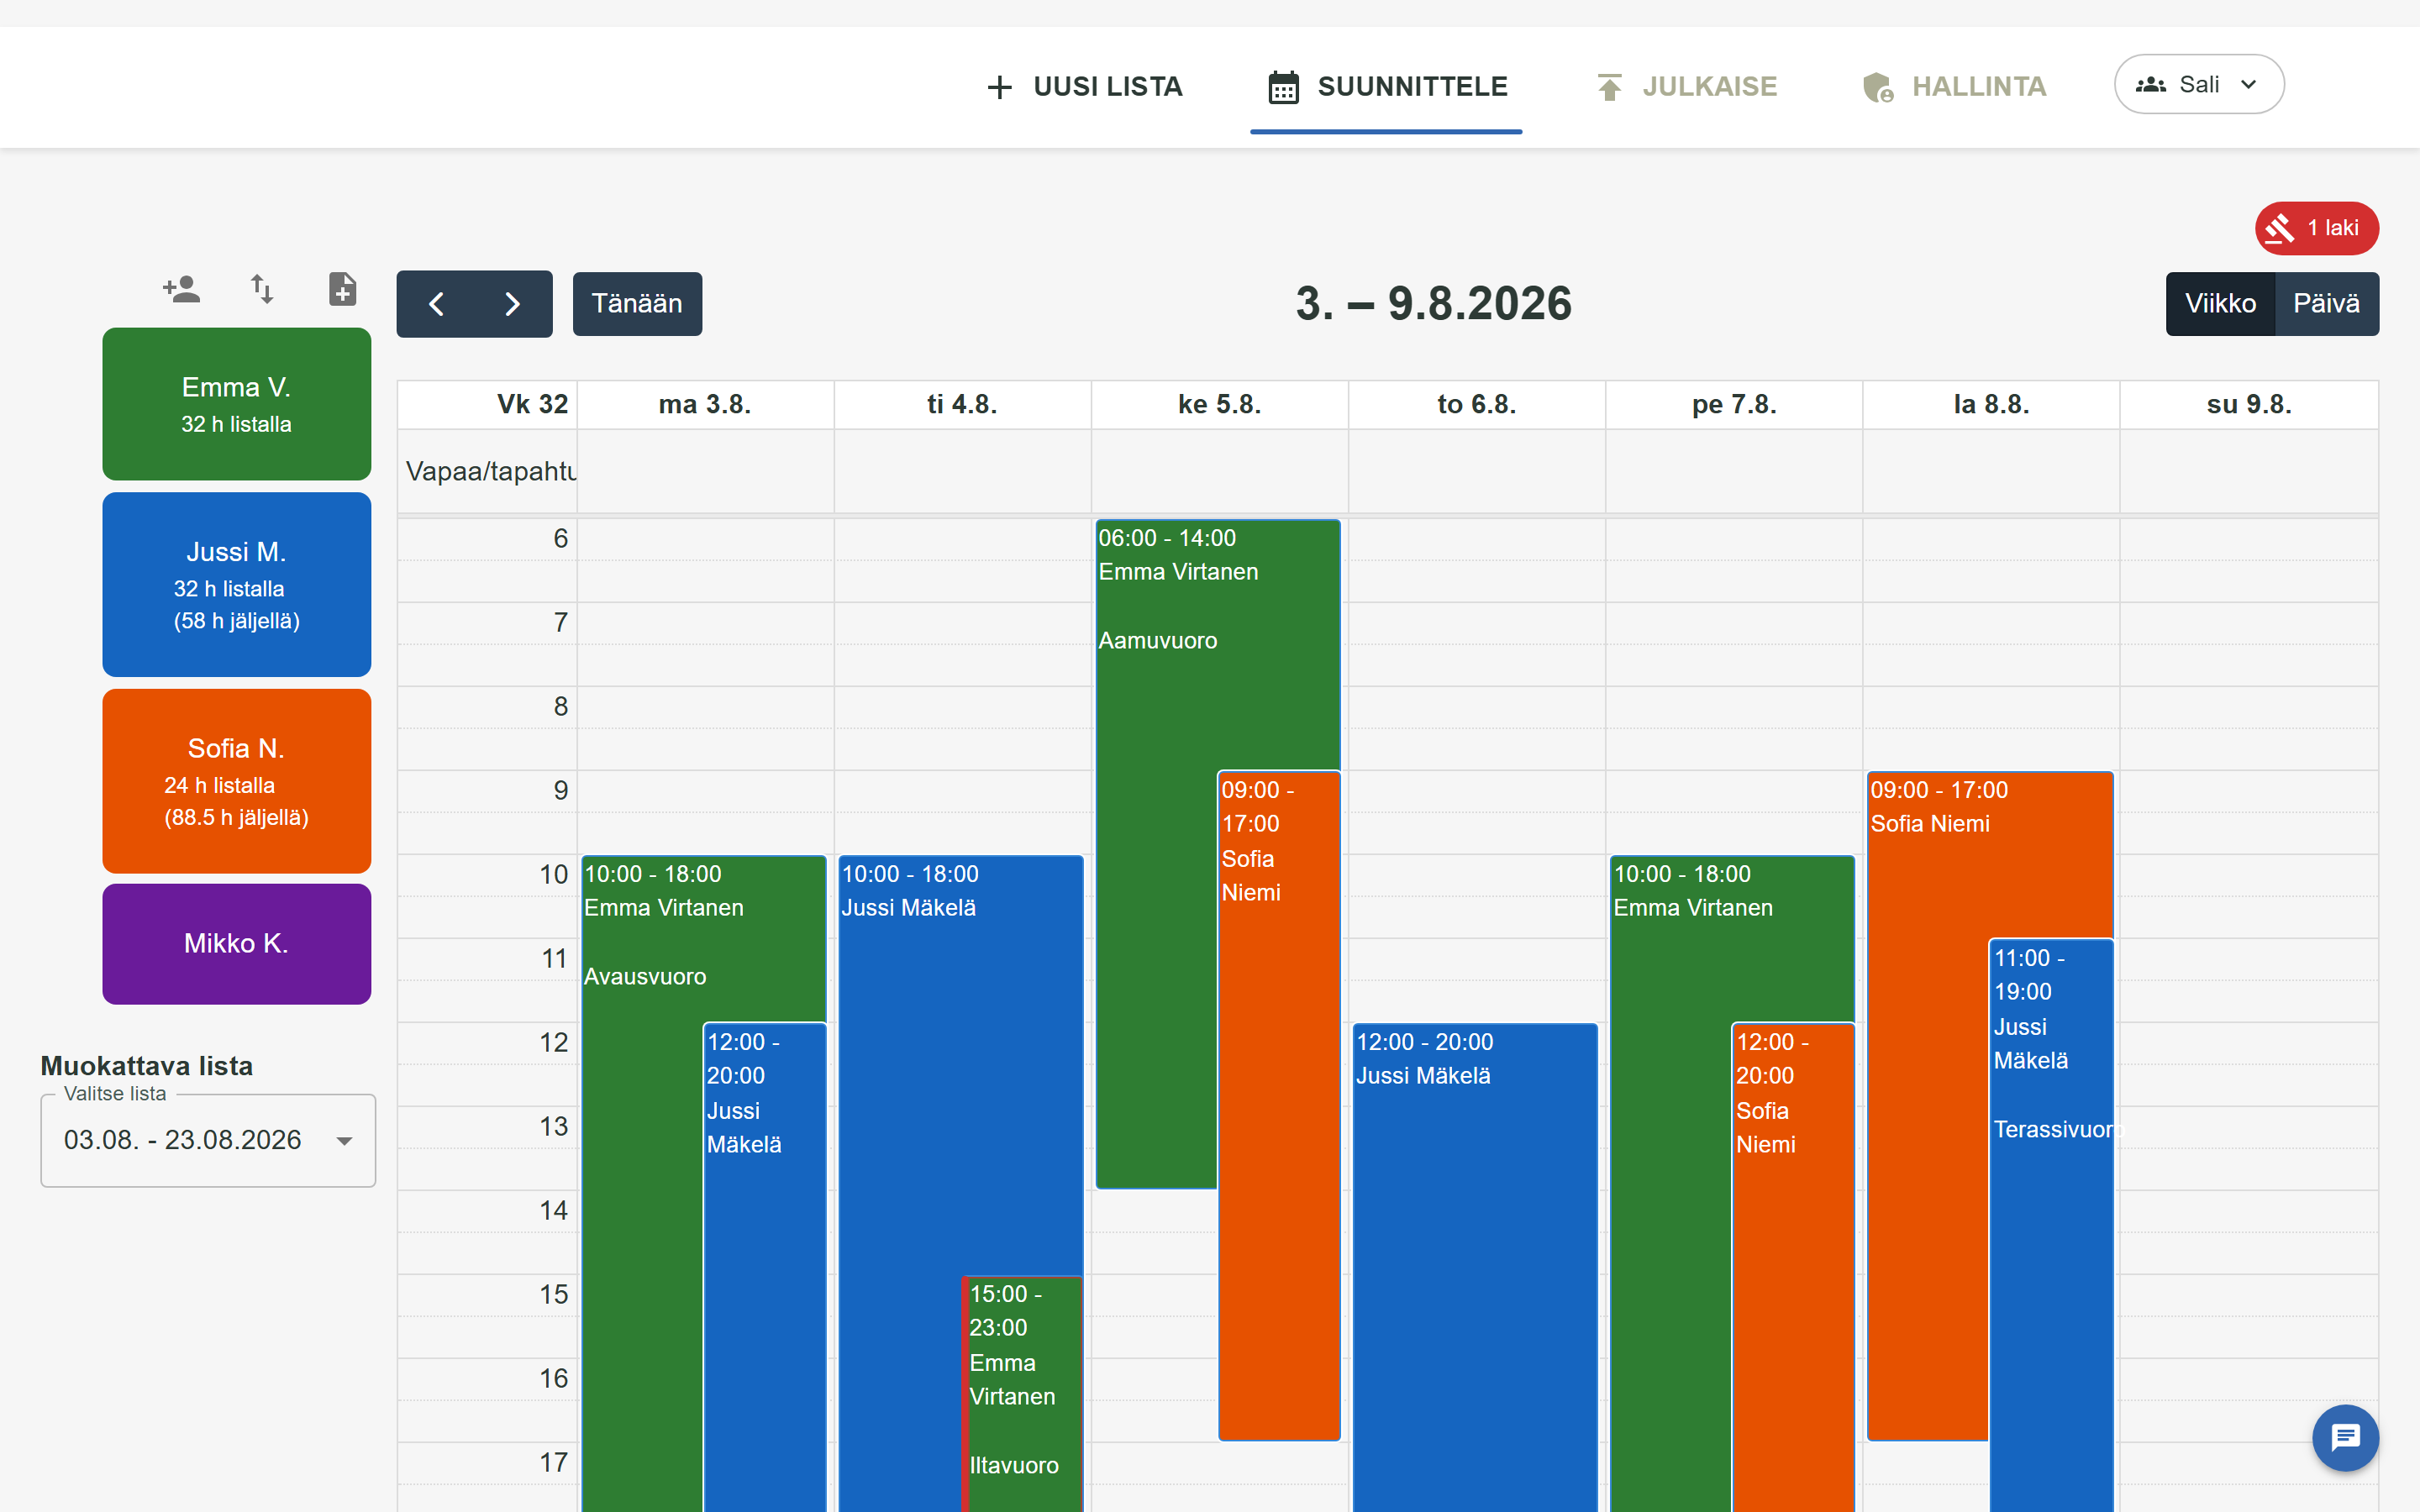Viewport: 2420px width, 1512px height.
Task: Click the Tänään button
Action: (x=637, y=304)
